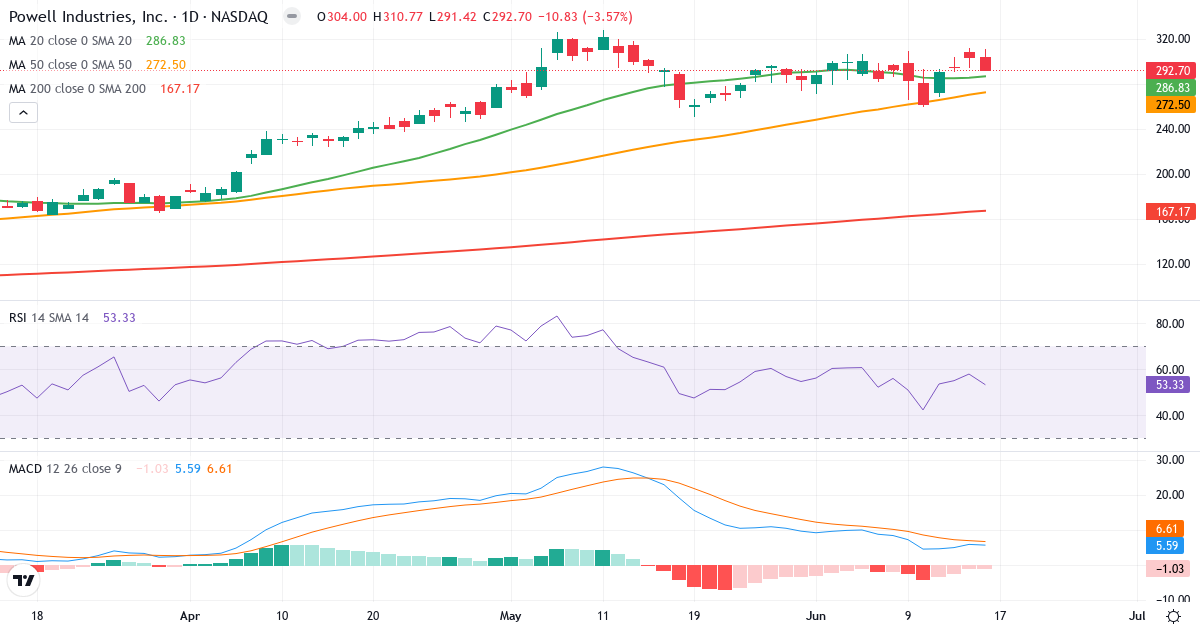
Task: Click the RSI 40.00 axis label
Action: click(x=1171, y=416)
